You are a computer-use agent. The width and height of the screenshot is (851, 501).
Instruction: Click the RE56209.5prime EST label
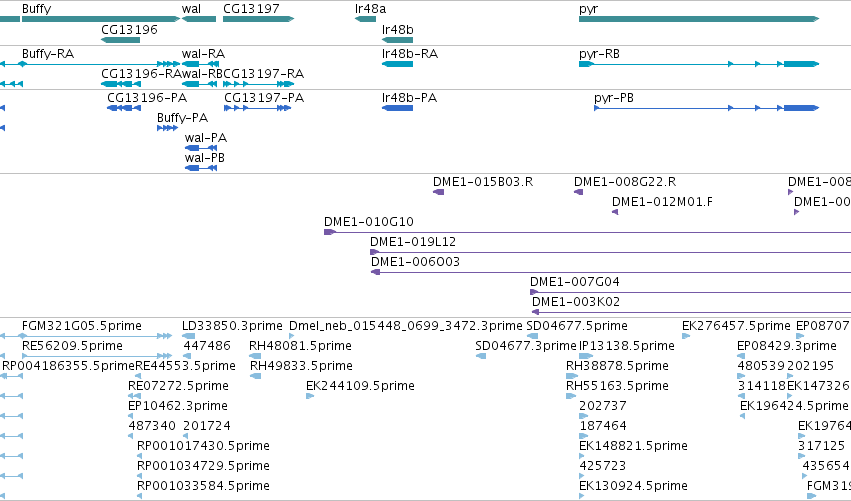click(x=72, y=346)
